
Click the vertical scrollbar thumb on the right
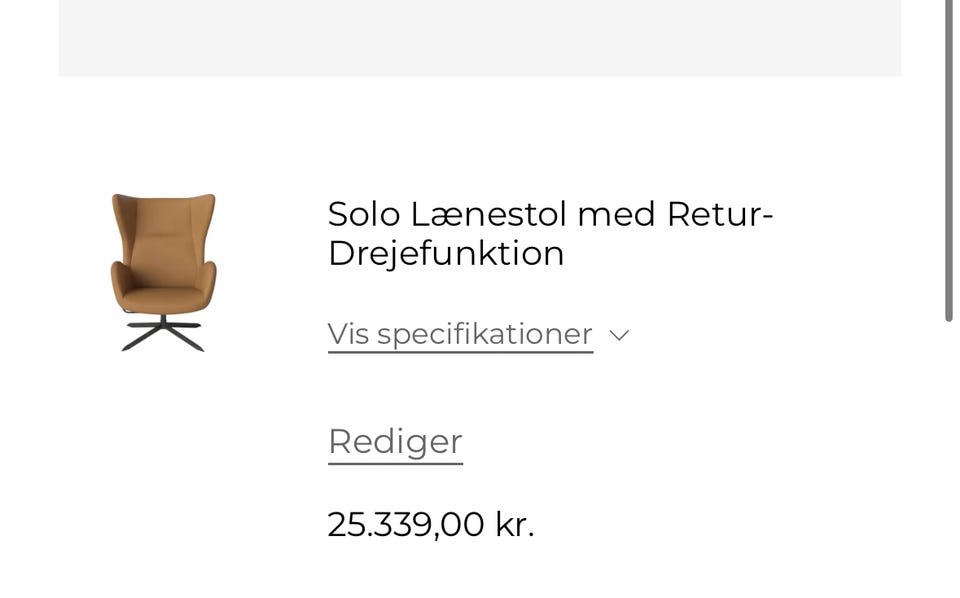949,160
